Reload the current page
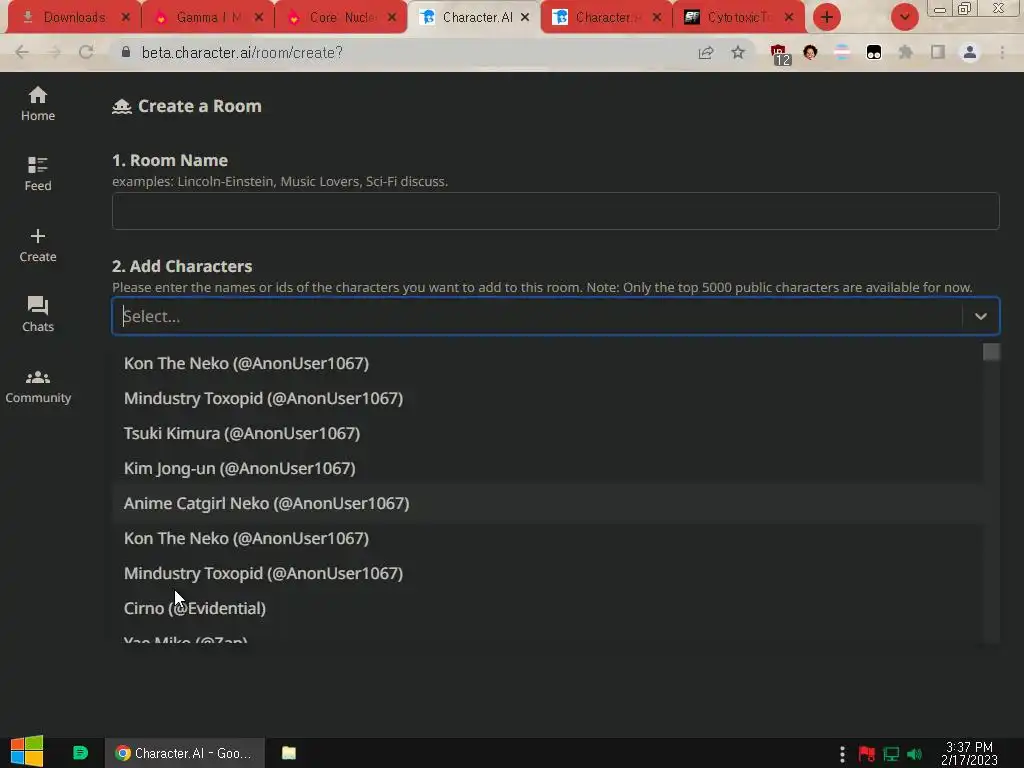 tap(86, 52)
